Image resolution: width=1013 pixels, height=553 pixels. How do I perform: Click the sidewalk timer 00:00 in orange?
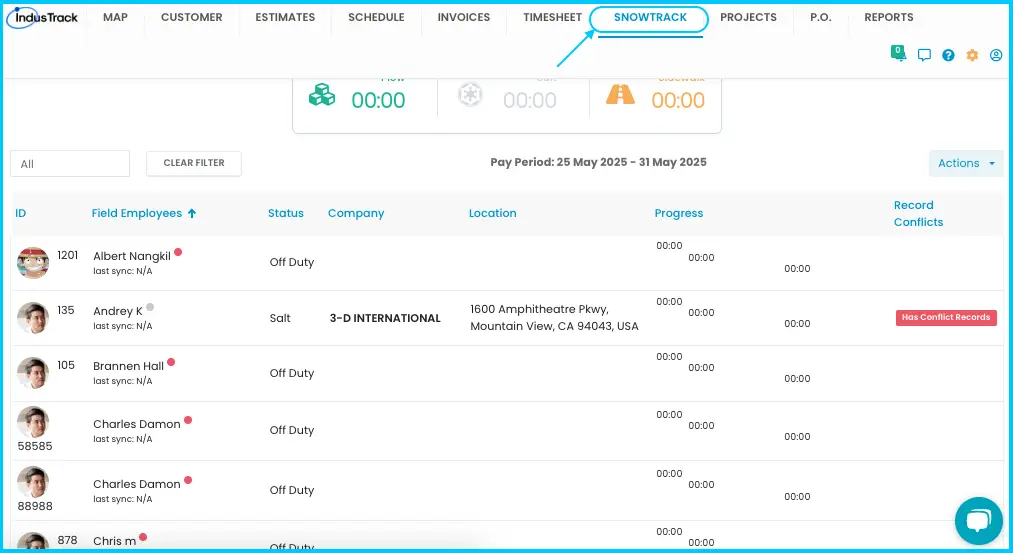click(678, 100)
